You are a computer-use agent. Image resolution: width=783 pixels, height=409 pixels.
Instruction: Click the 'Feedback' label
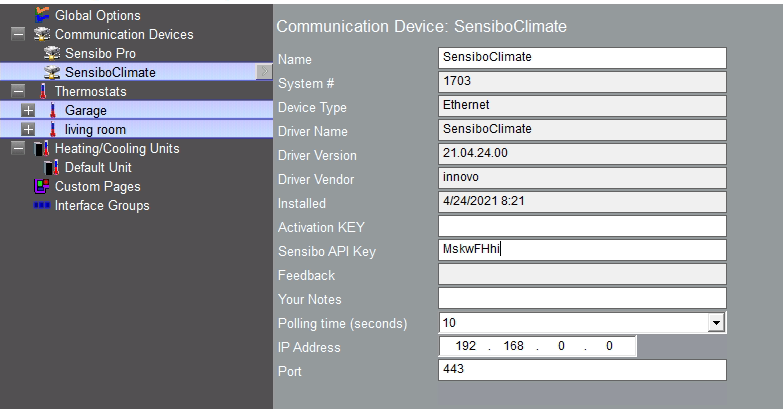click(x=306, y=275)
